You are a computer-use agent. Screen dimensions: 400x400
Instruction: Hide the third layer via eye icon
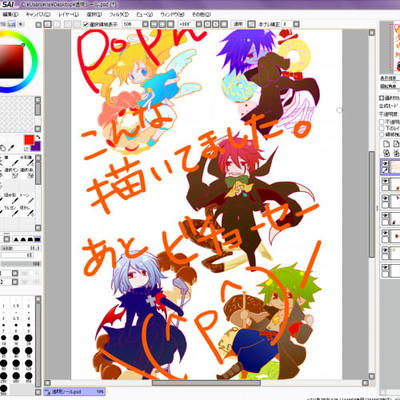point(385,199)
